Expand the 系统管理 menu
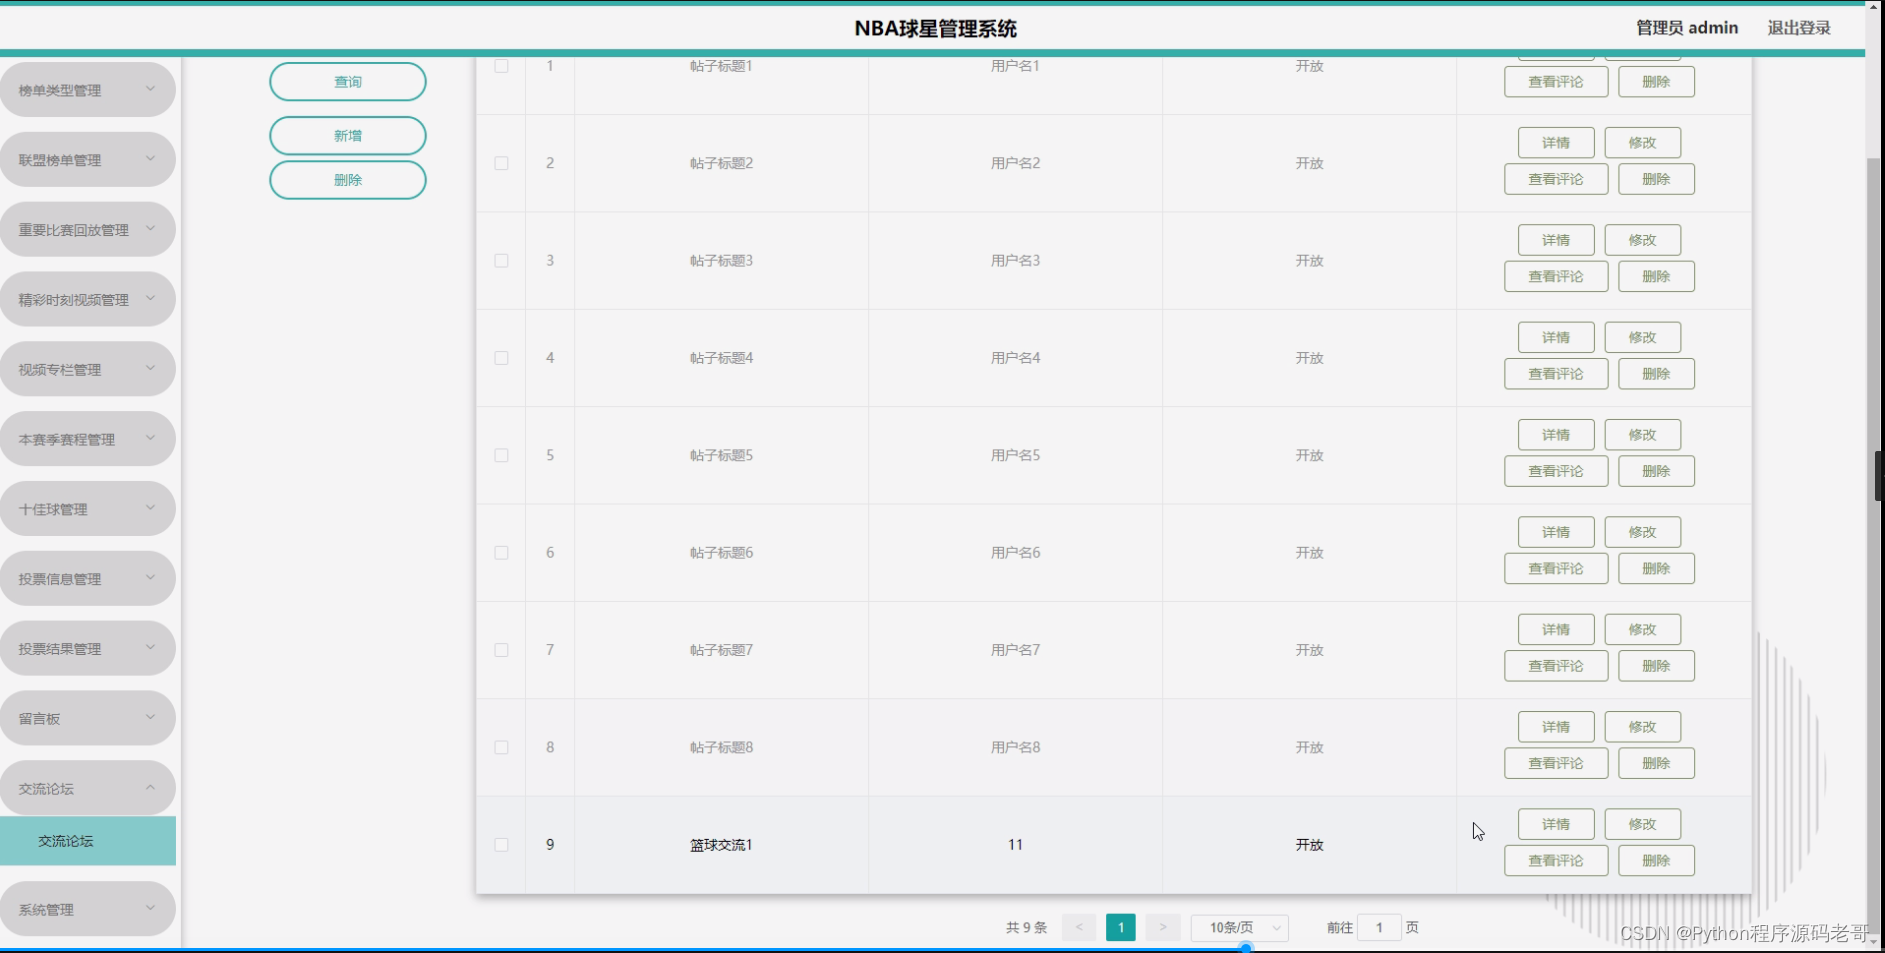 tap(88, 908)
